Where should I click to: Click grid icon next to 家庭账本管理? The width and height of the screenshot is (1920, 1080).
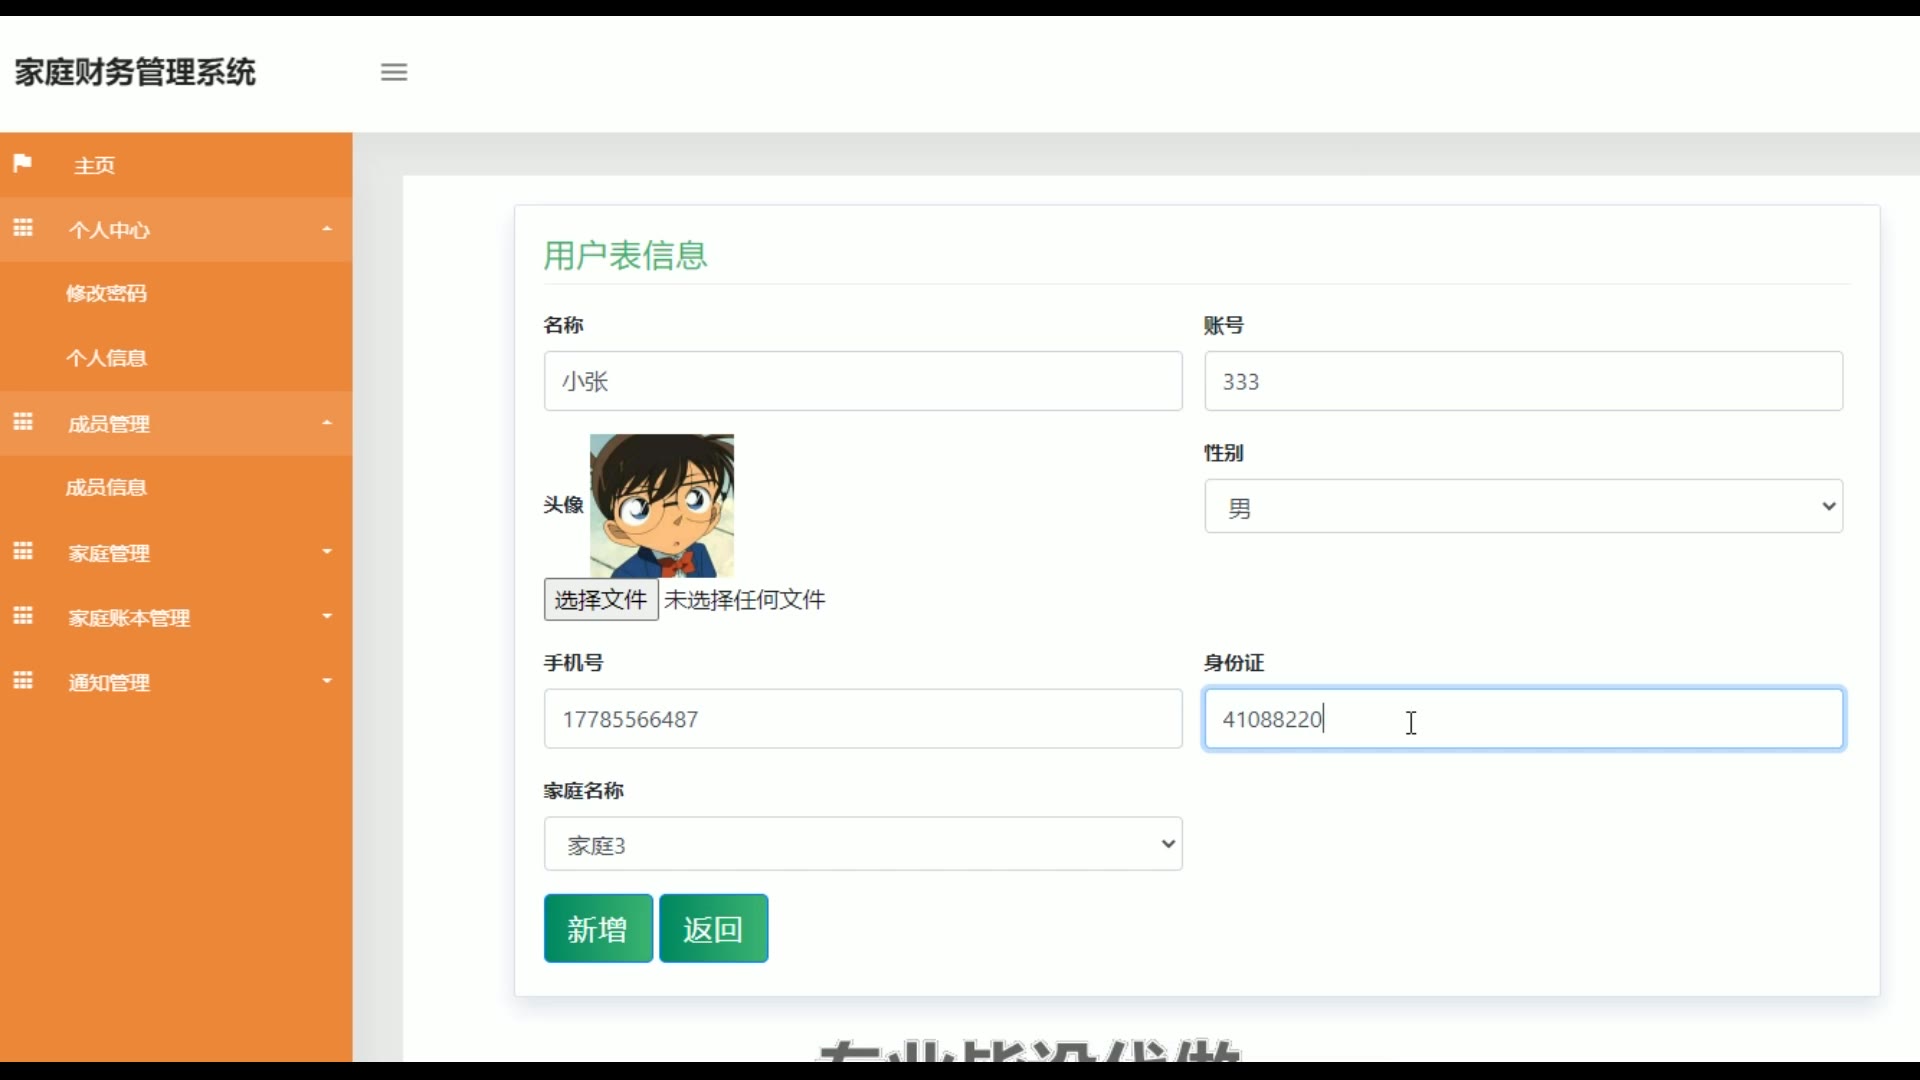pos(23,616)
